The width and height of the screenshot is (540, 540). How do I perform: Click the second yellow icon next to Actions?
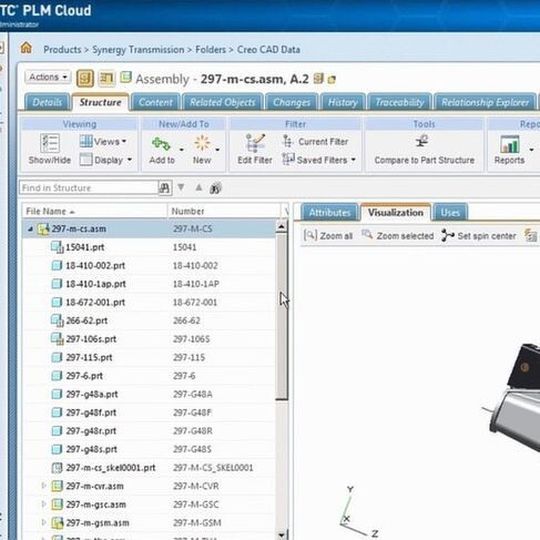[x=106, y=78]
